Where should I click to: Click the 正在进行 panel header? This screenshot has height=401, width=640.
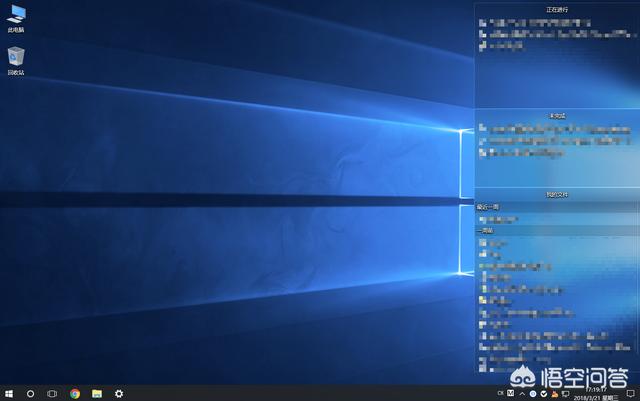coord(557,9)
